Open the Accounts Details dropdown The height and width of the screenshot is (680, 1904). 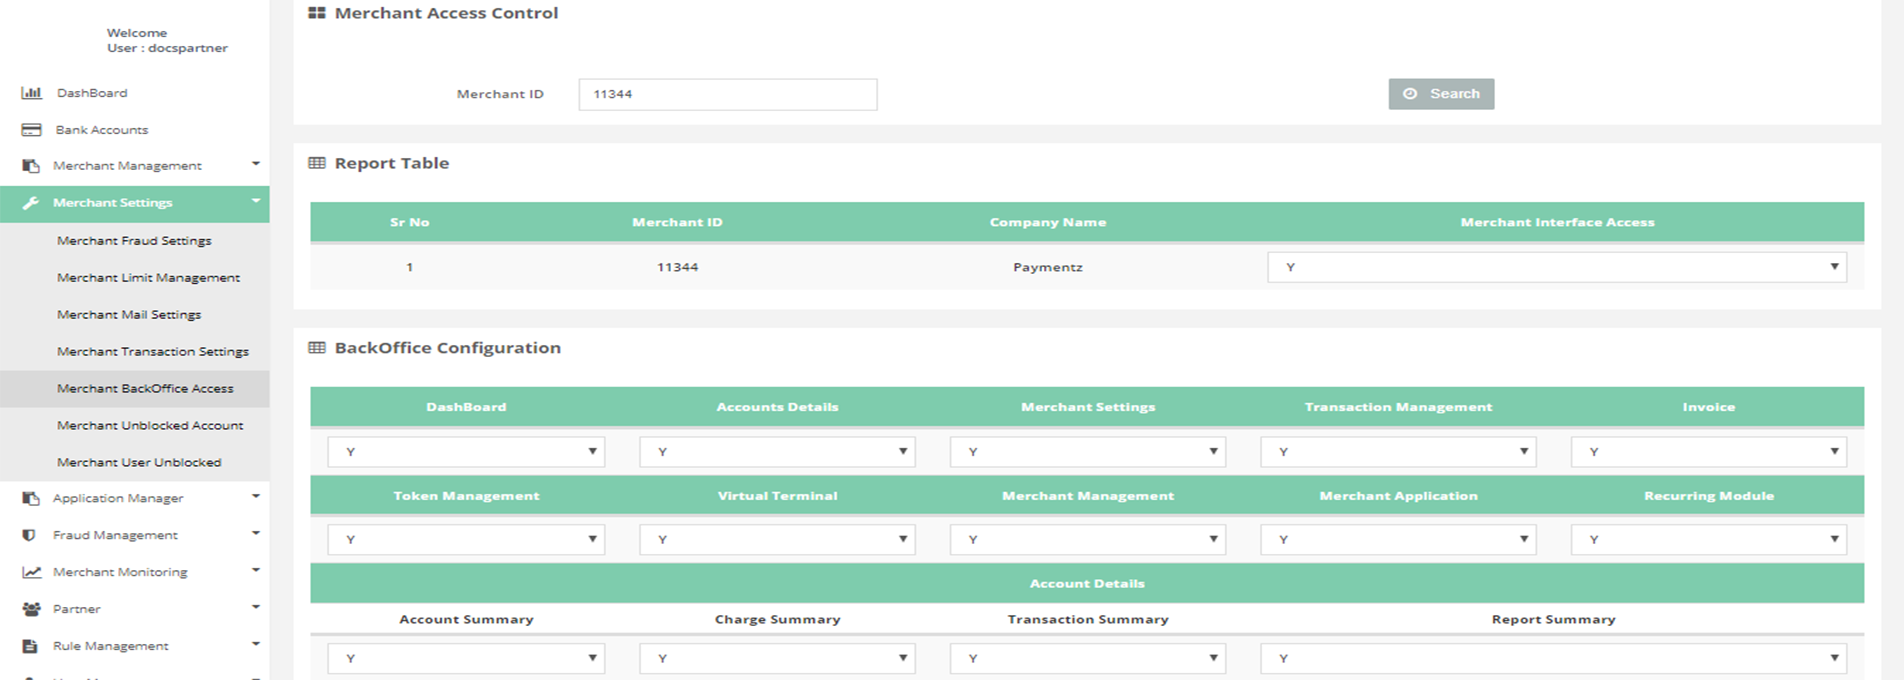point(777,452)
